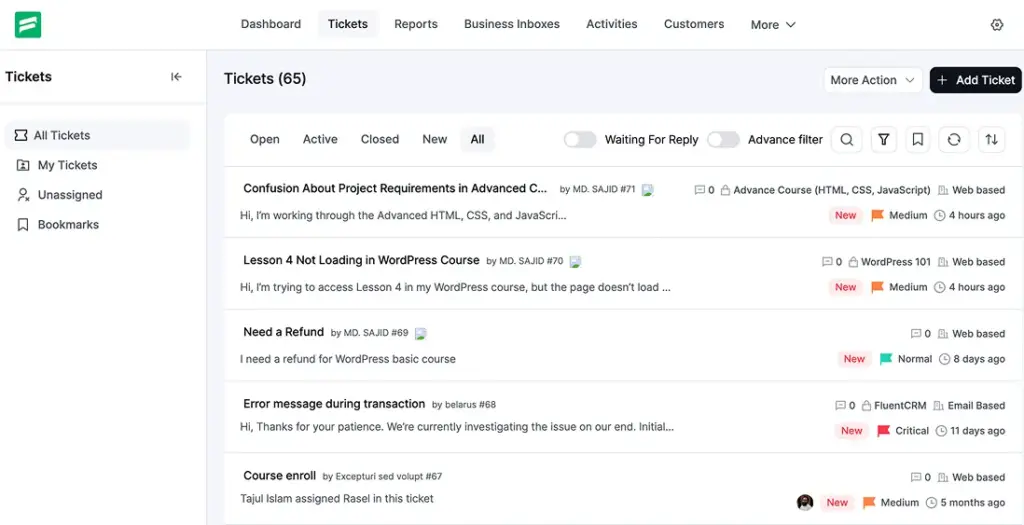Screen dimensions: 1024x525
Task: Click 'Tajul Islam assigned Rasel in this ticket'
Action: pyautogui.click(x=337, y=499)
